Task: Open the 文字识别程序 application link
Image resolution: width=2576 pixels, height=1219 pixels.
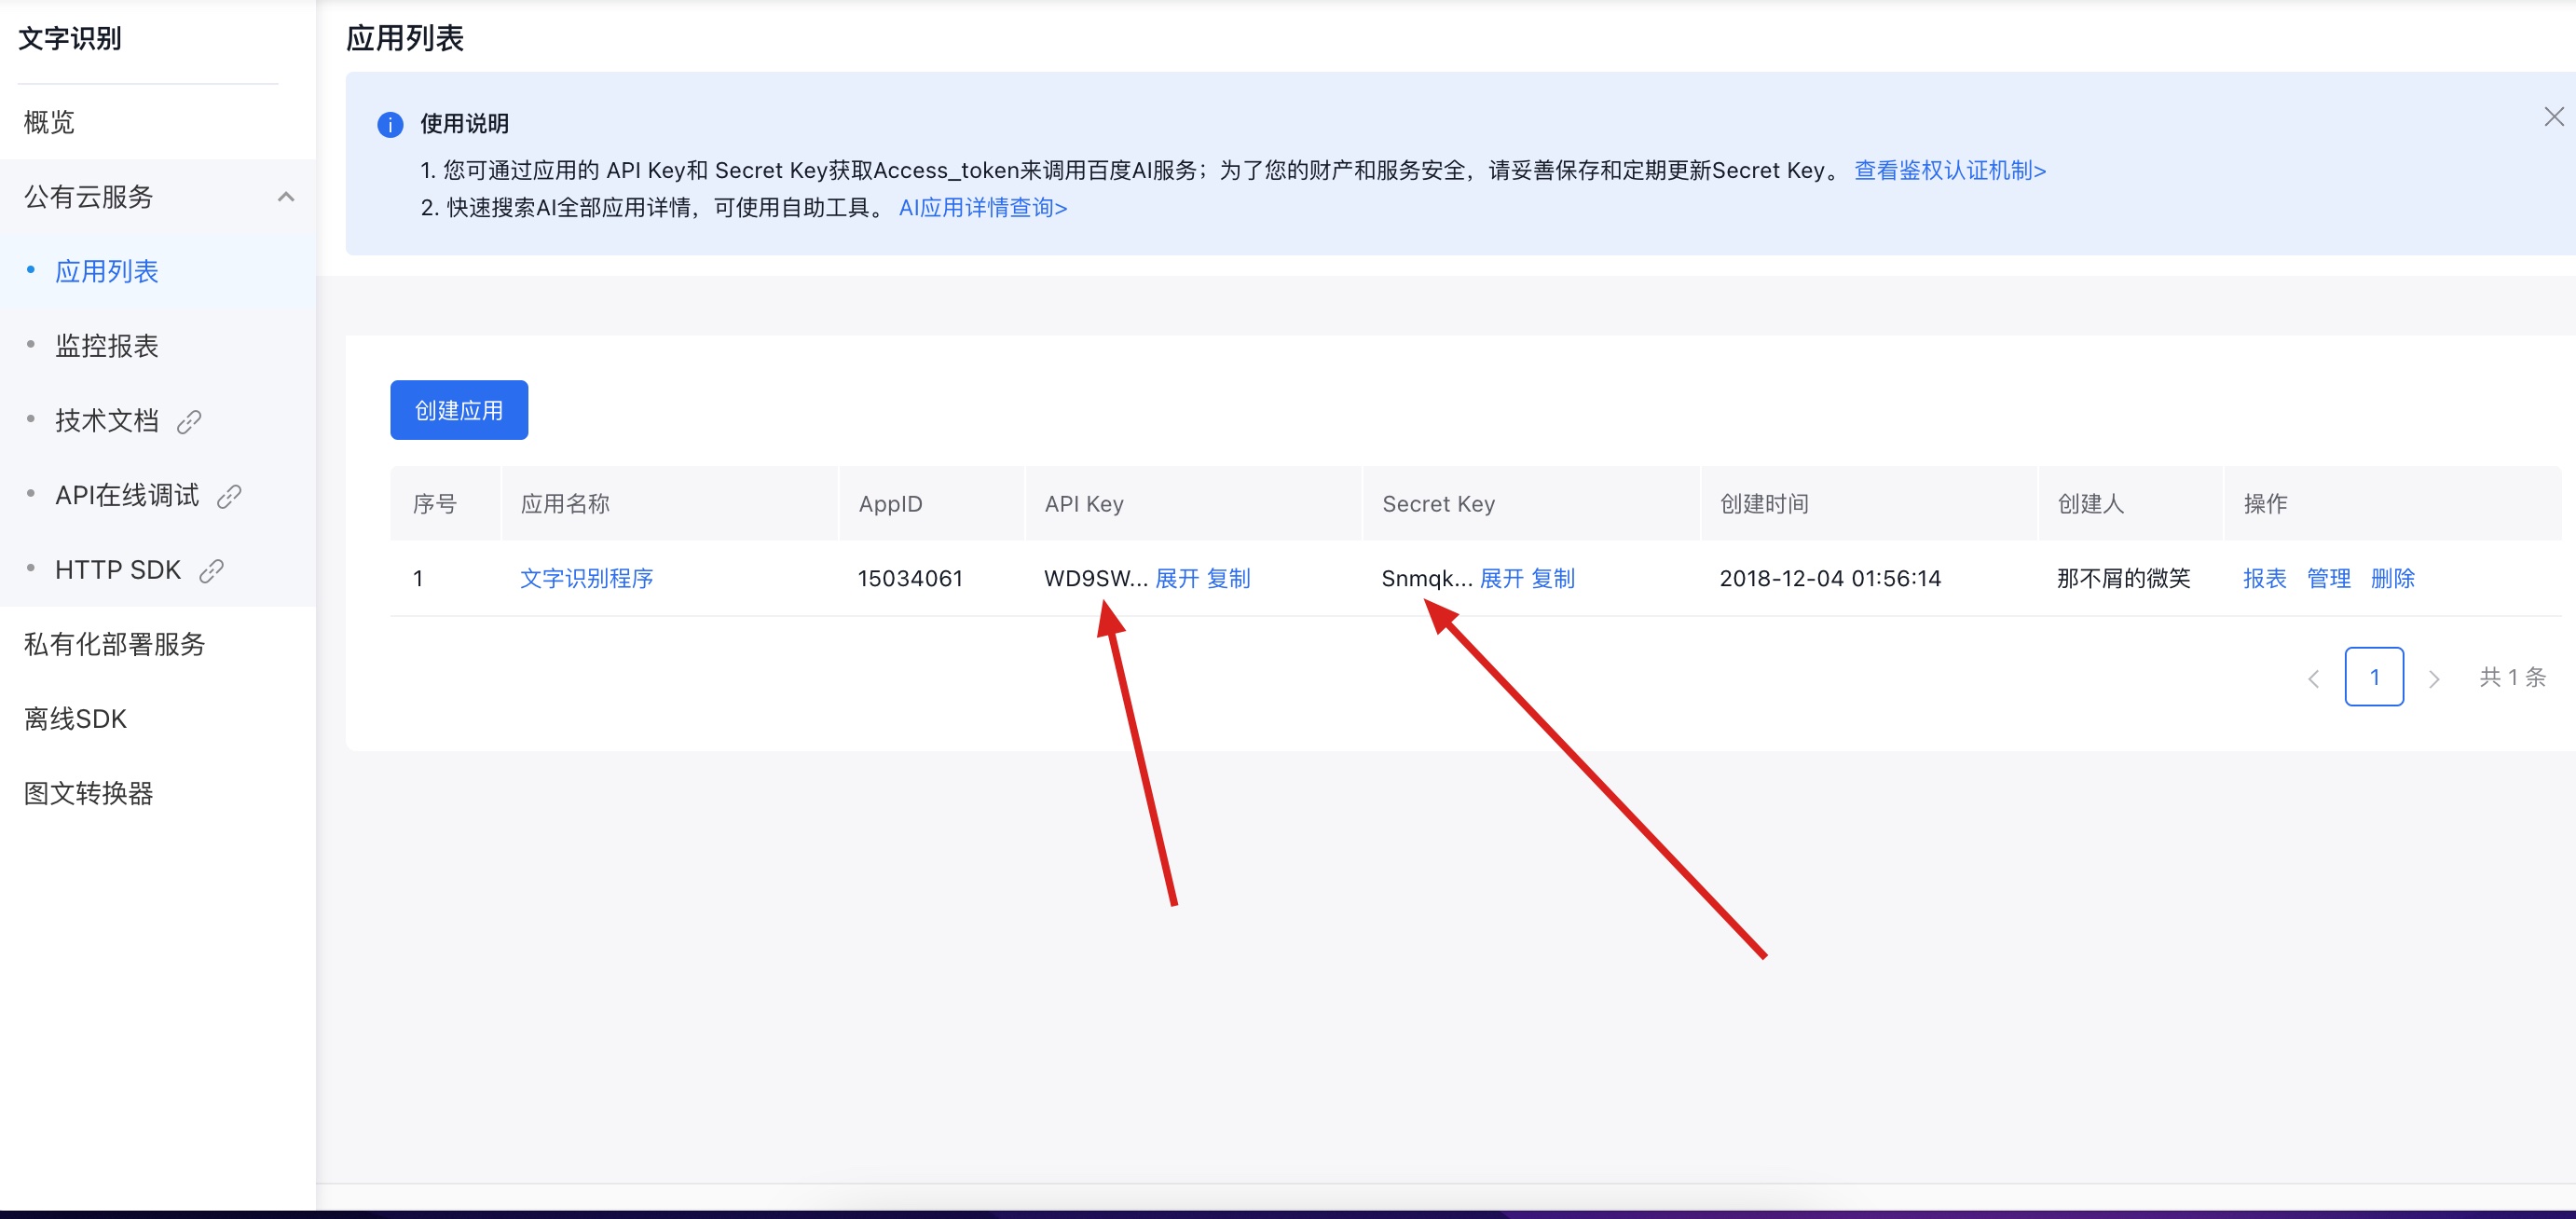Action: 586,578
